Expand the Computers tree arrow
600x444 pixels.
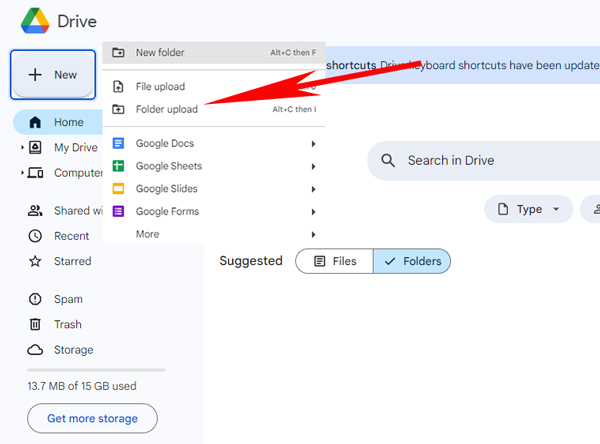(22, 173)
